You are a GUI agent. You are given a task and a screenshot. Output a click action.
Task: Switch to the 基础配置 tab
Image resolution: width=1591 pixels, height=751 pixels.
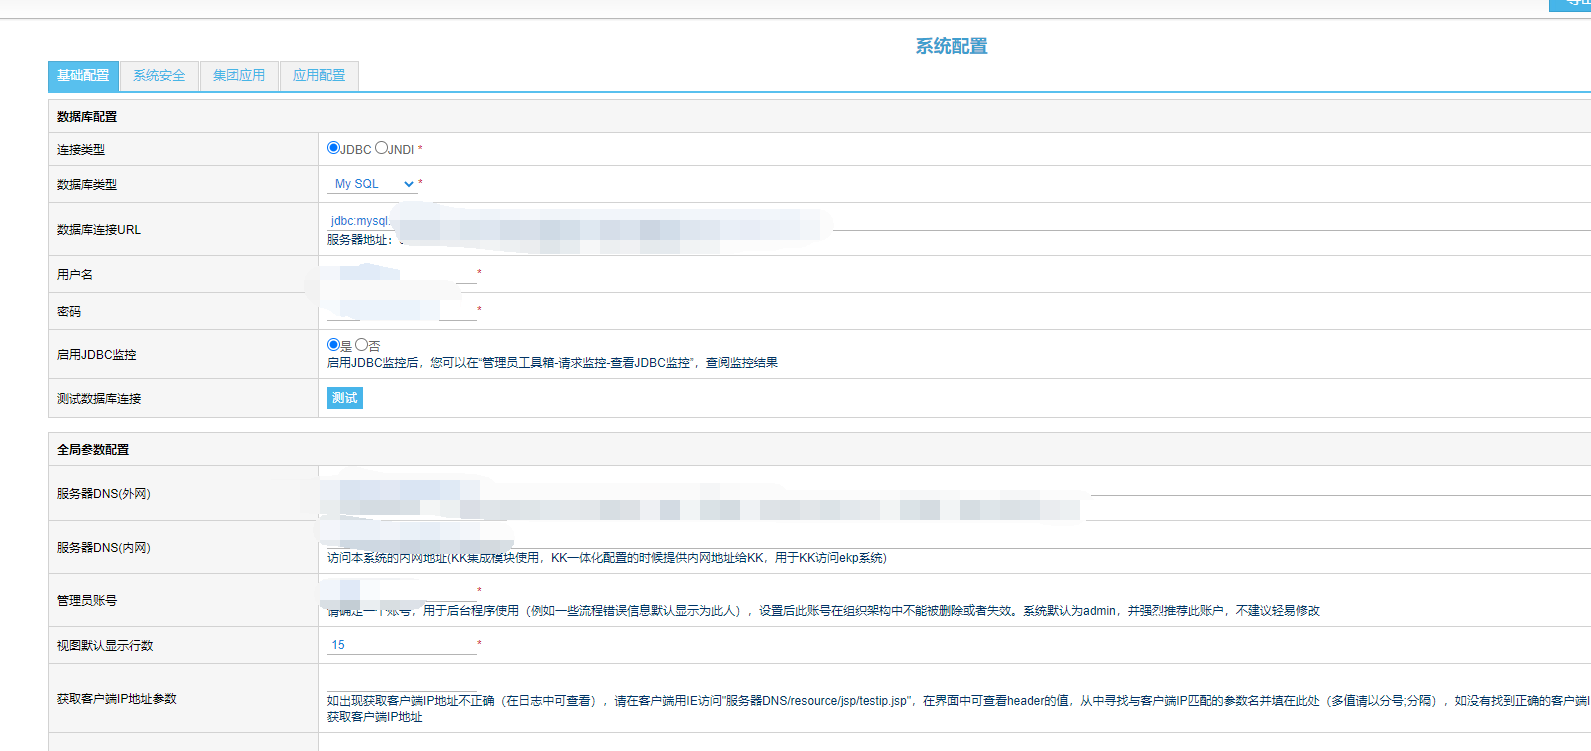[83, 76]
